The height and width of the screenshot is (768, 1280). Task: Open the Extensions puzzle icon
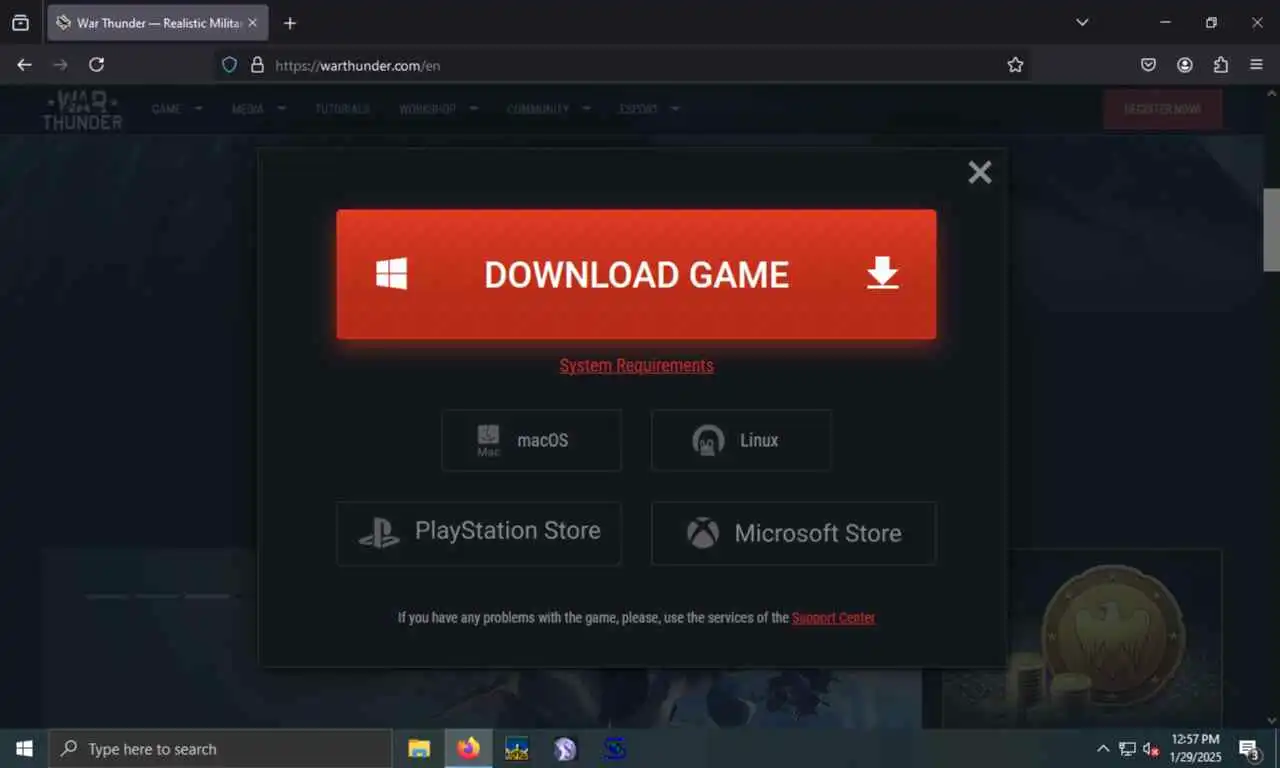[1221, 65]
